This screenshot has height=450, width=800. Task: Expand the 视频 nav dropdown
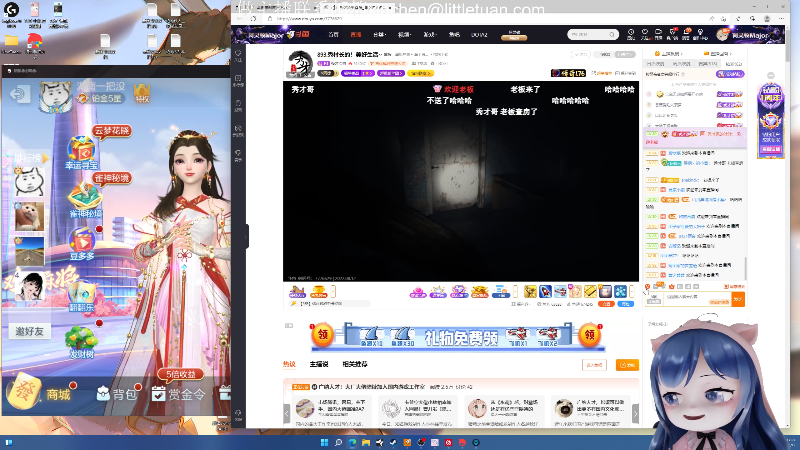tap(404, 35)
